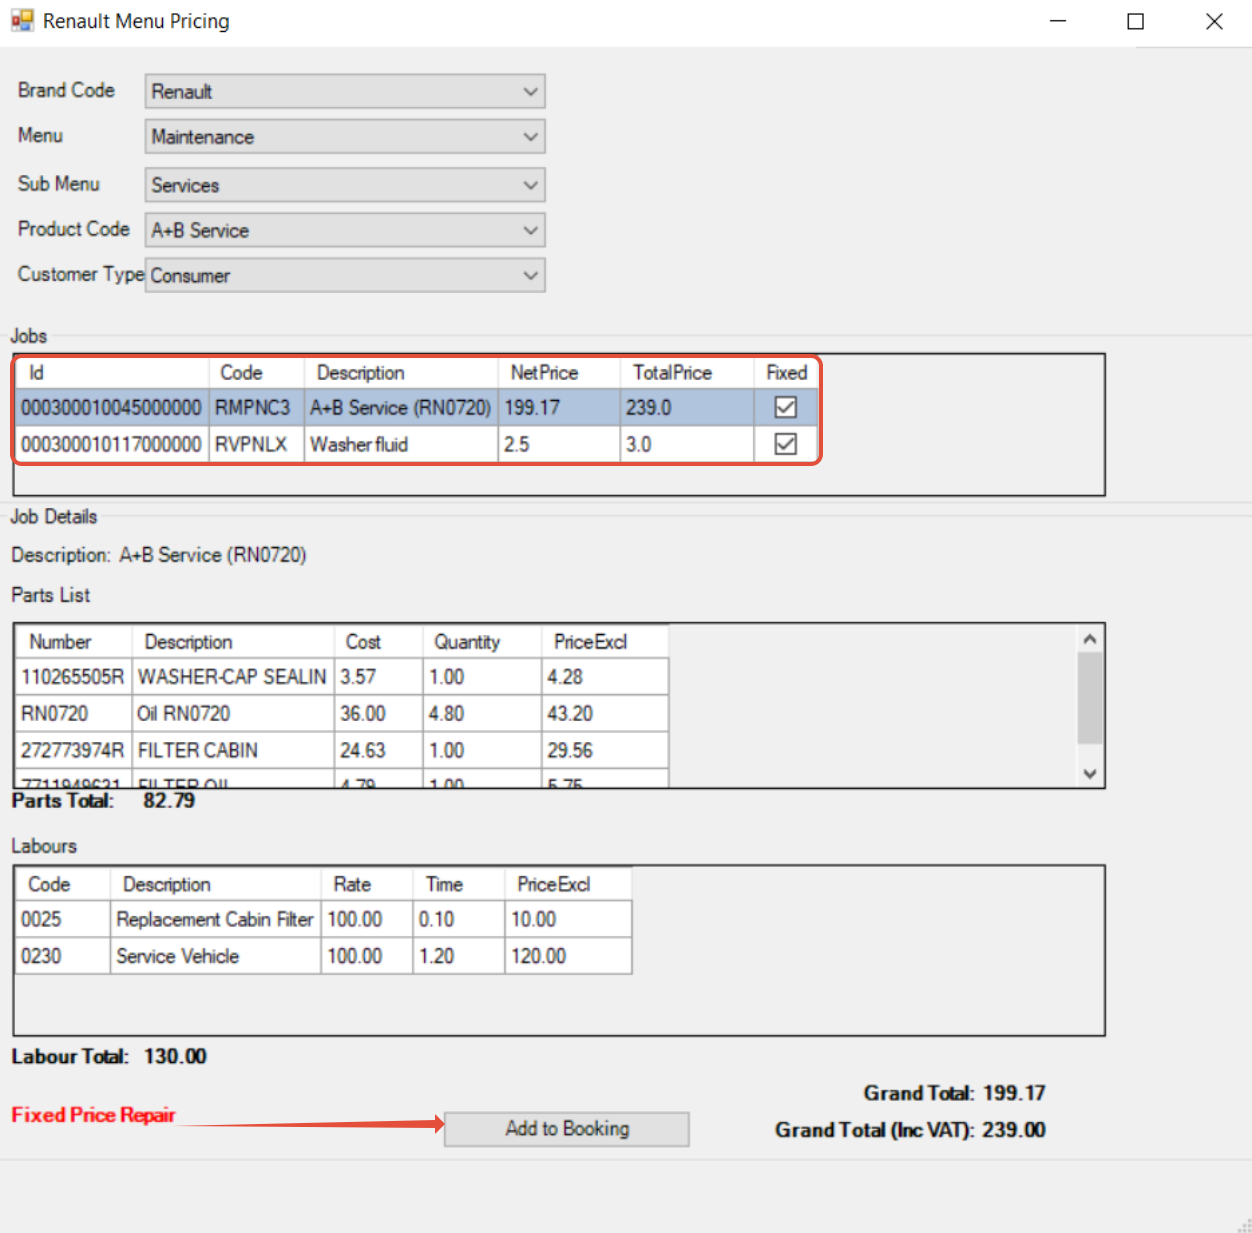Click quantity cell 4.80
This screenshot has height=1233, width=1252.
(482, 714)
